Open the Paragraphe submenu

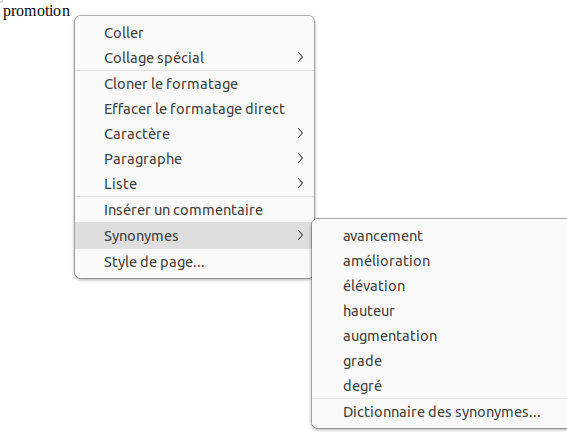pyautogui.click(x=195, y=159)
